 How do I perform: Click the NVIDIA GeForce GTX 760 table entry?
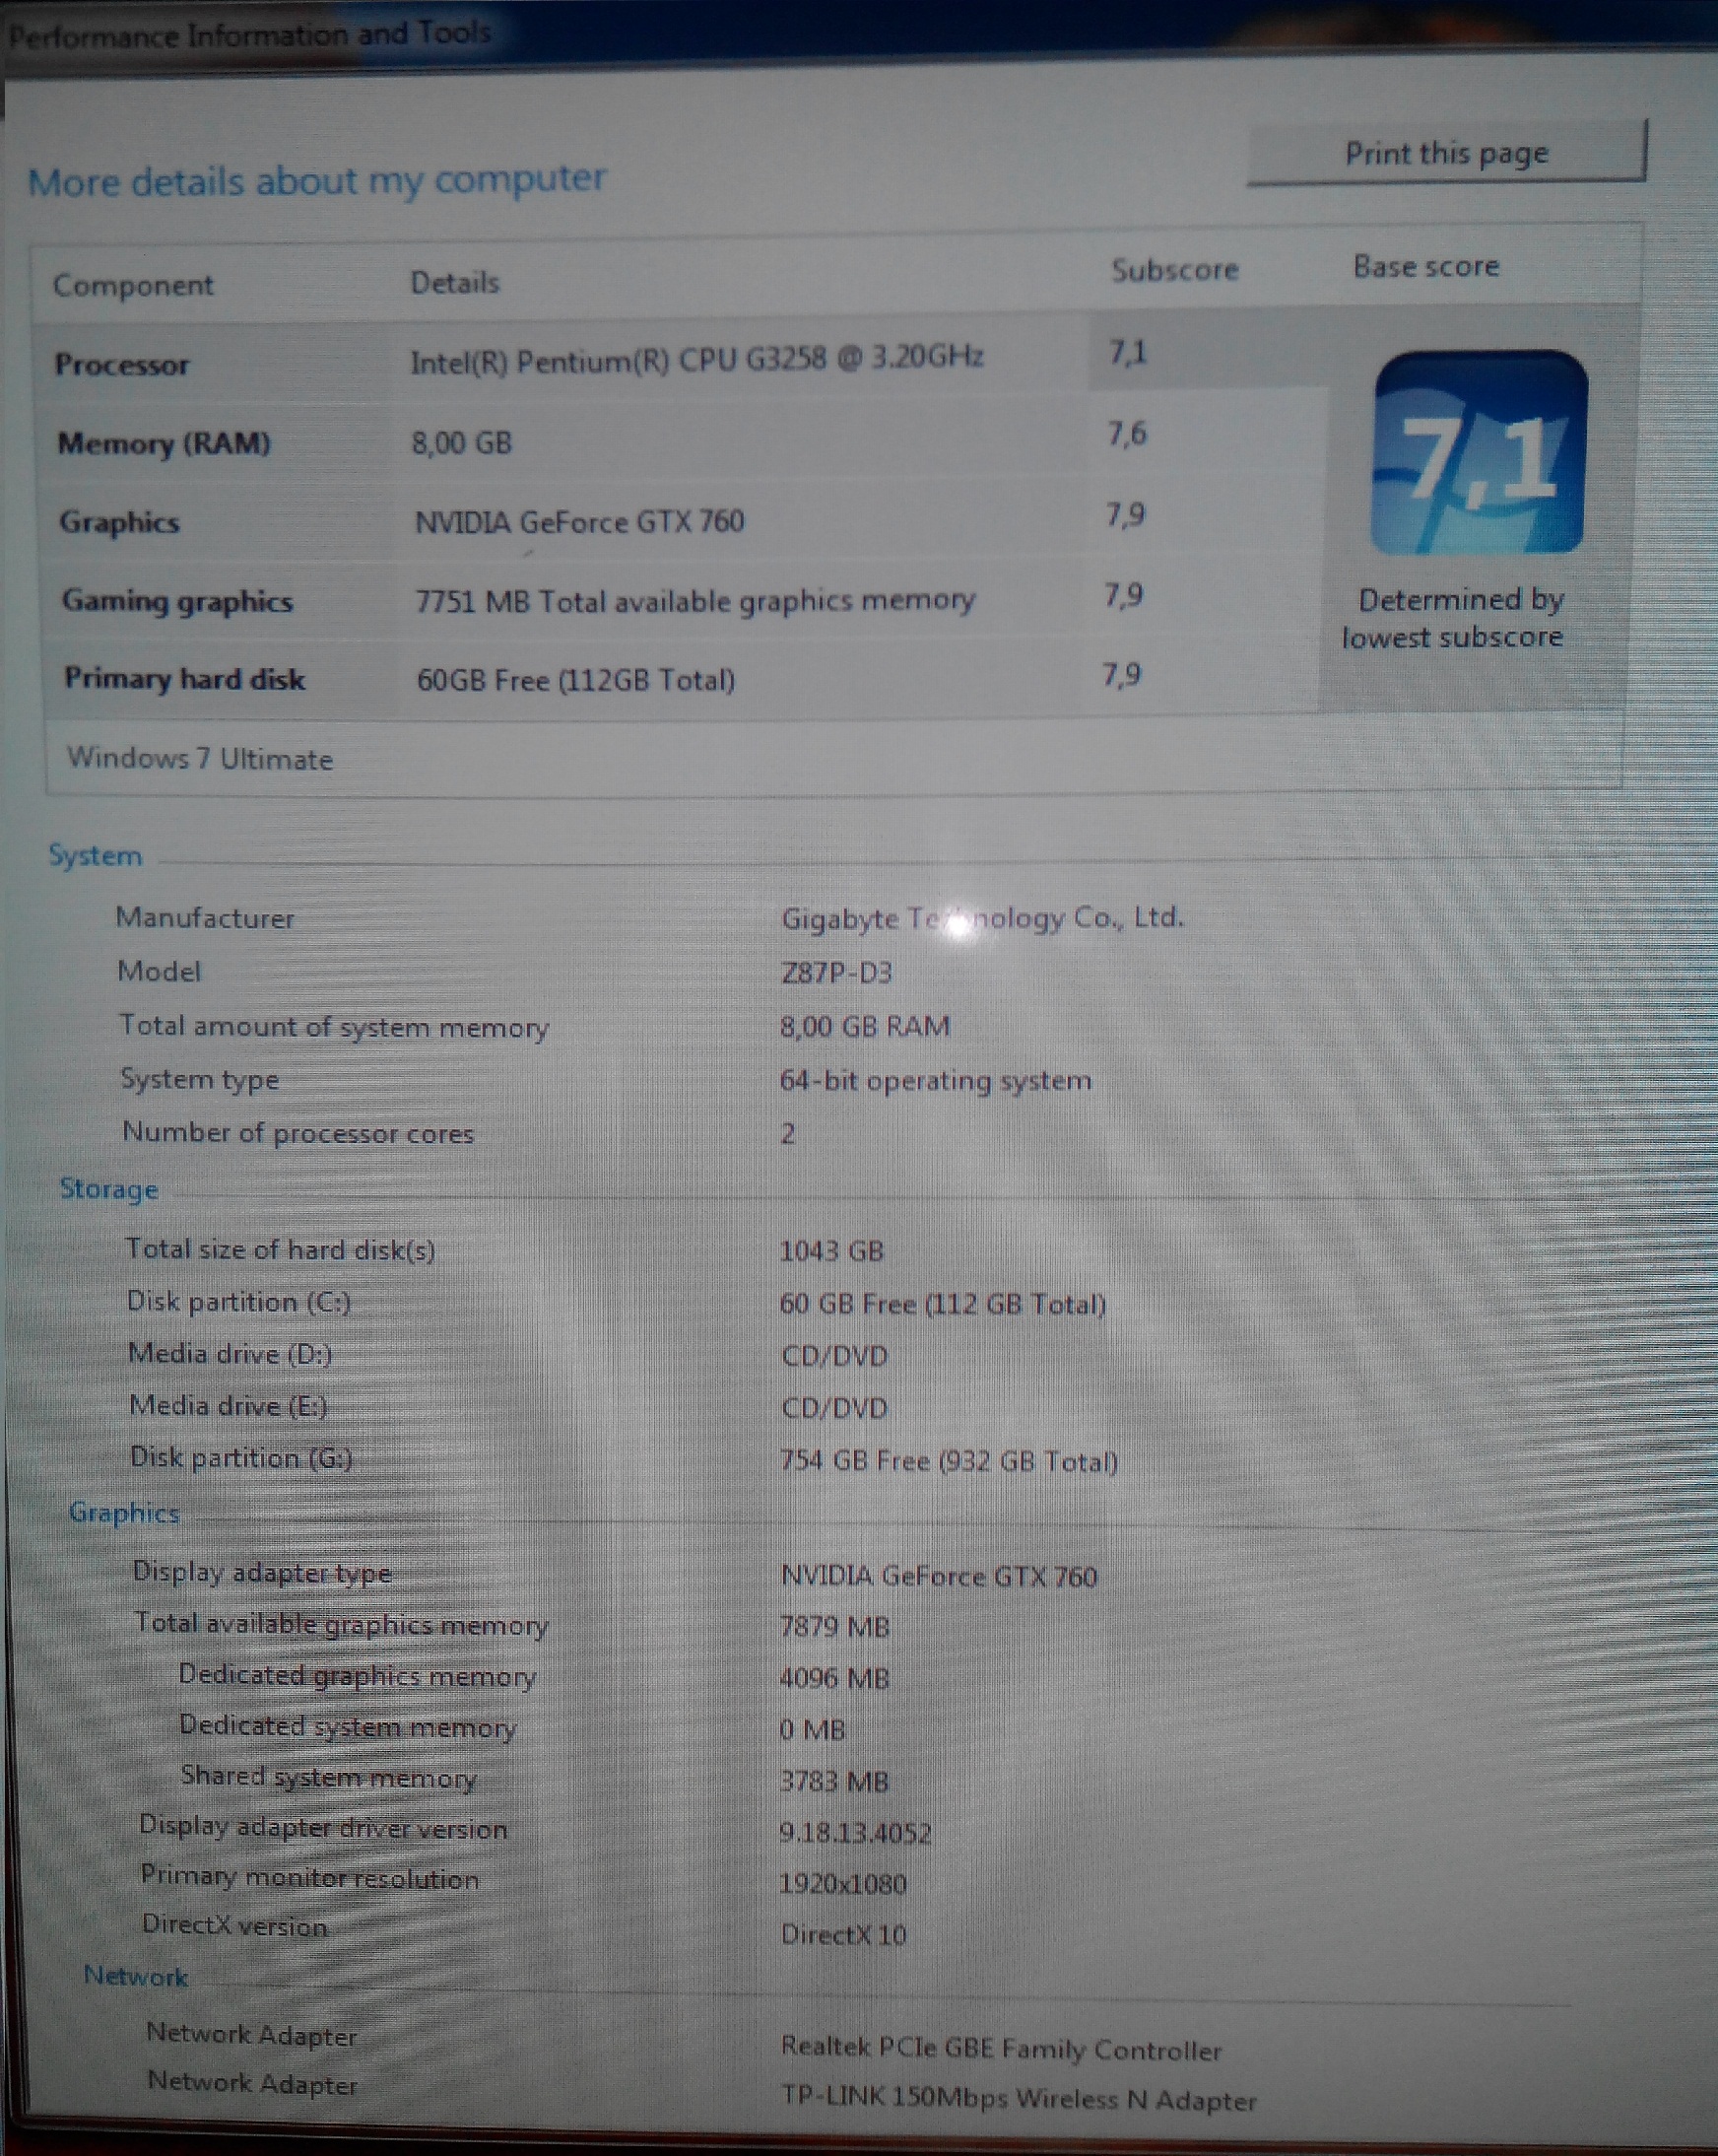(579, 521)
